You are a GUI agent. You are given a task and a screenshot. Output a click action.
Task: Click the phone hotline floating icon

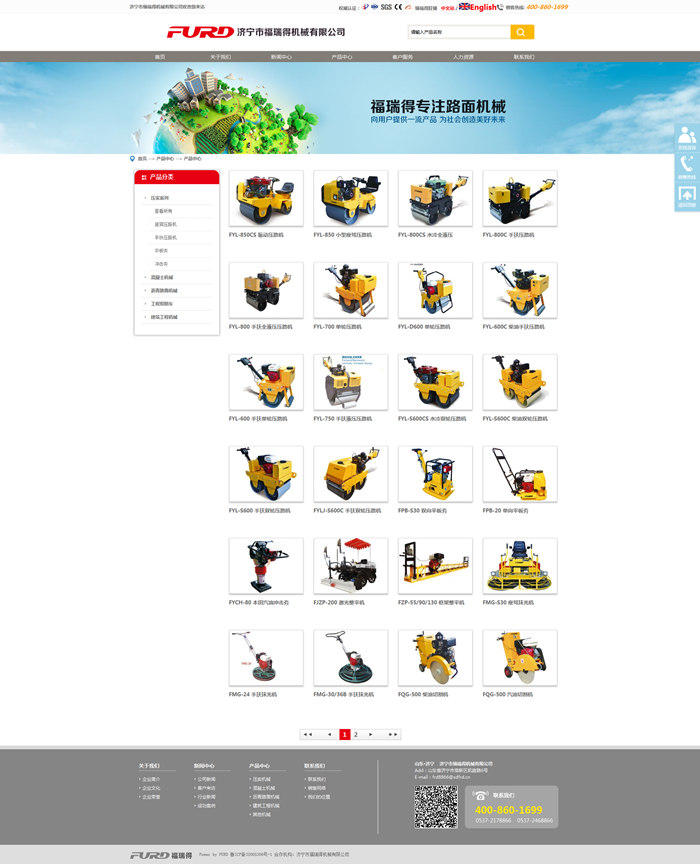point(687,167)
